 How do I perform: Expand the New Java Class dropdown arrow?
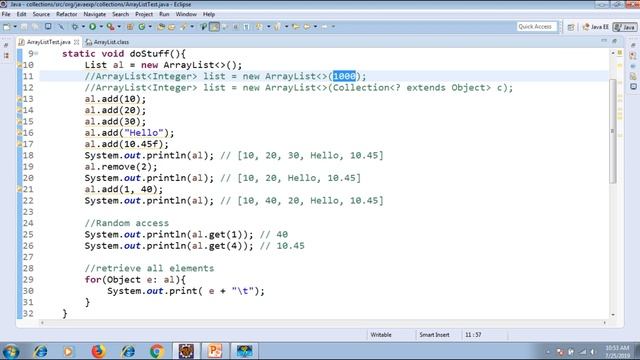(x=150, y=27)
